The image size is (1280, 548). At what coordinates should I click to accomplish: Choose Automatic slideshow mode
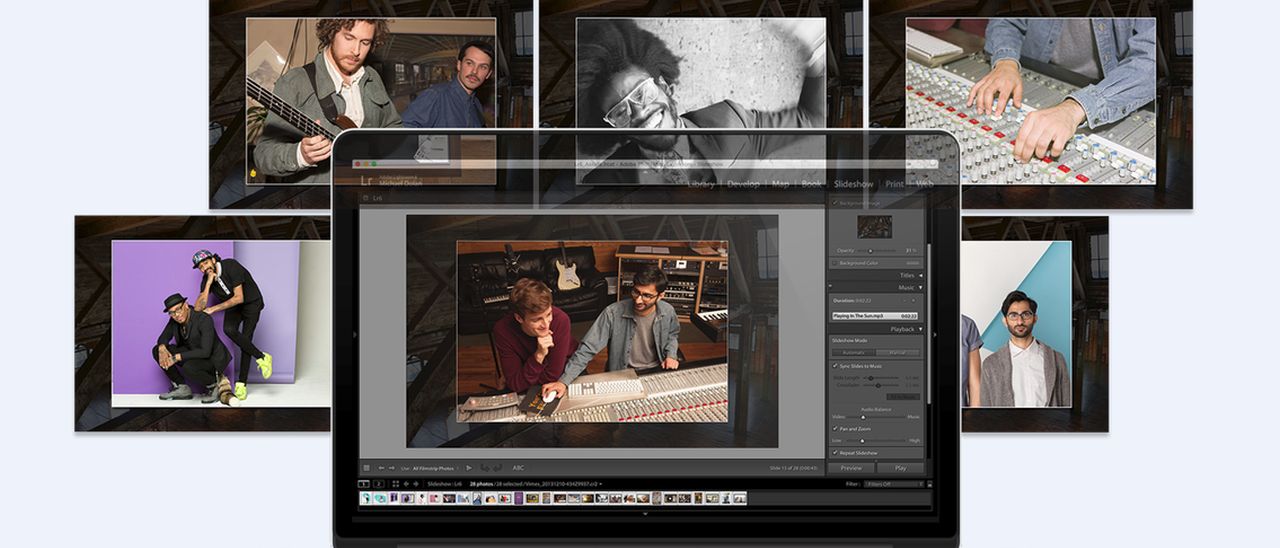pyautogui.click(x=853, y=352)
